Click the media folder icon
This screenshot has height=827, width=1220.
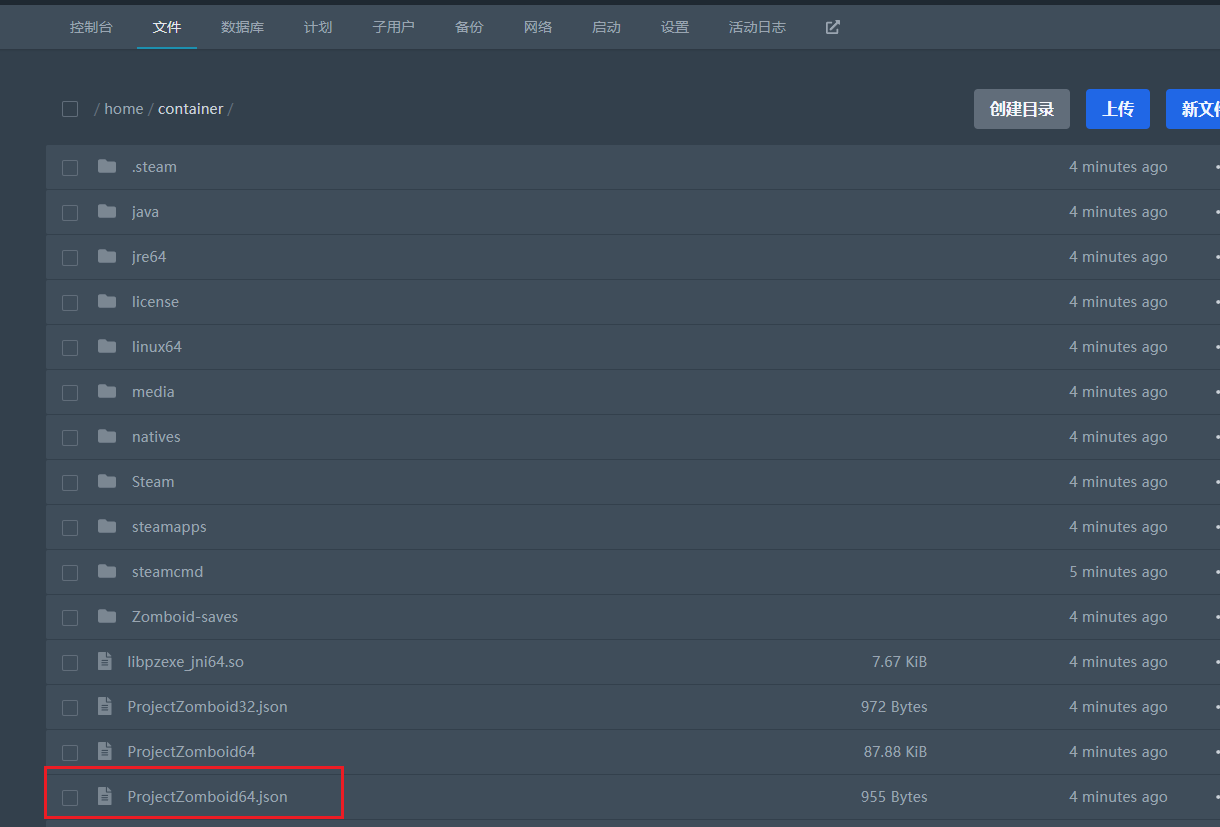point(107,392)
